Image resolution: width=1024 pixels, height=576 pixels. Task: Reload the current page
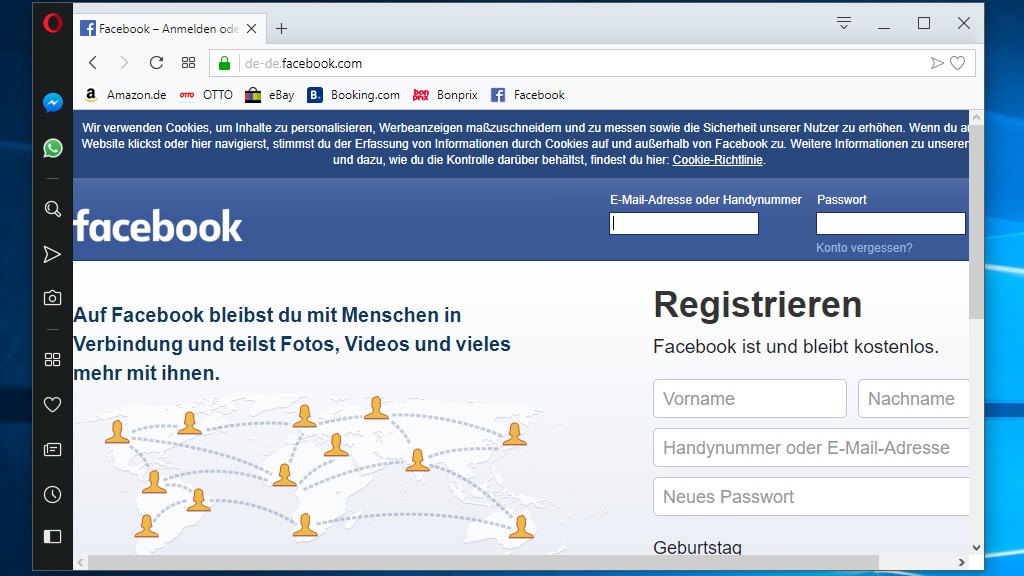coord(156,63)
